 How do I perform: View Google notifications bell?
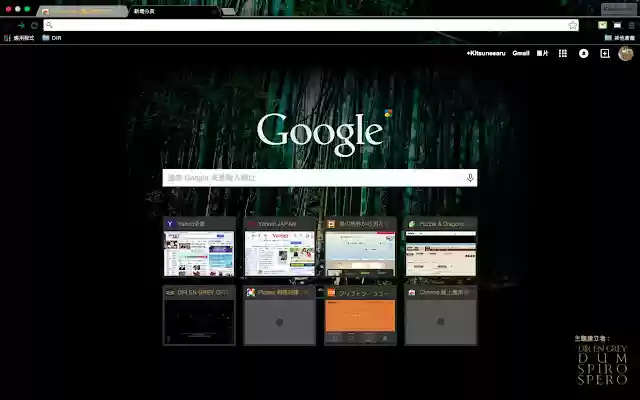tap(584, 53)
